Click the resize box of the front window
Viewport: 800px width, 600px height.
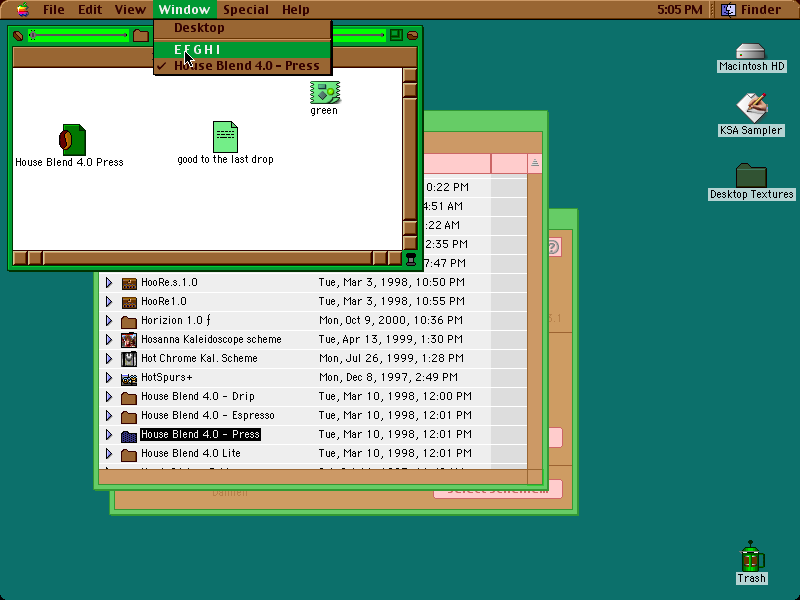[x=411, y=259]
